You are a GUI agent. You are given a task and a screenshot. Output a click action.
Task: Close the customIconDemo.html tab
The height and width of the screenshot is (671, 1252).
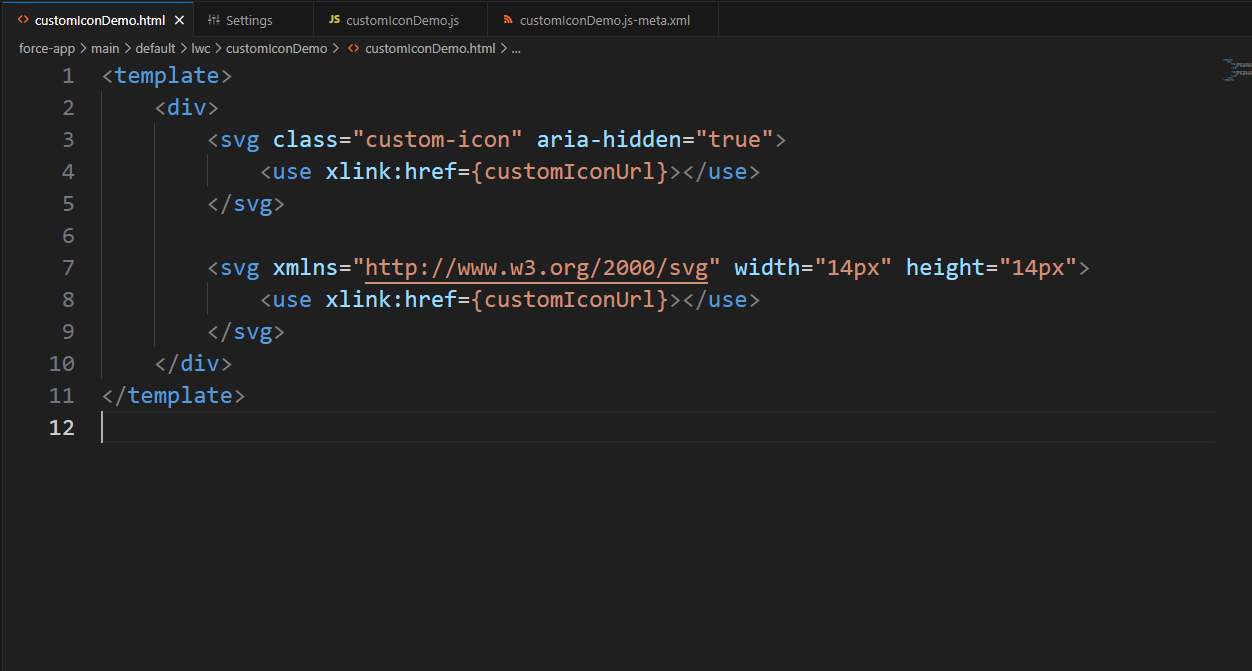coord(179,18)
